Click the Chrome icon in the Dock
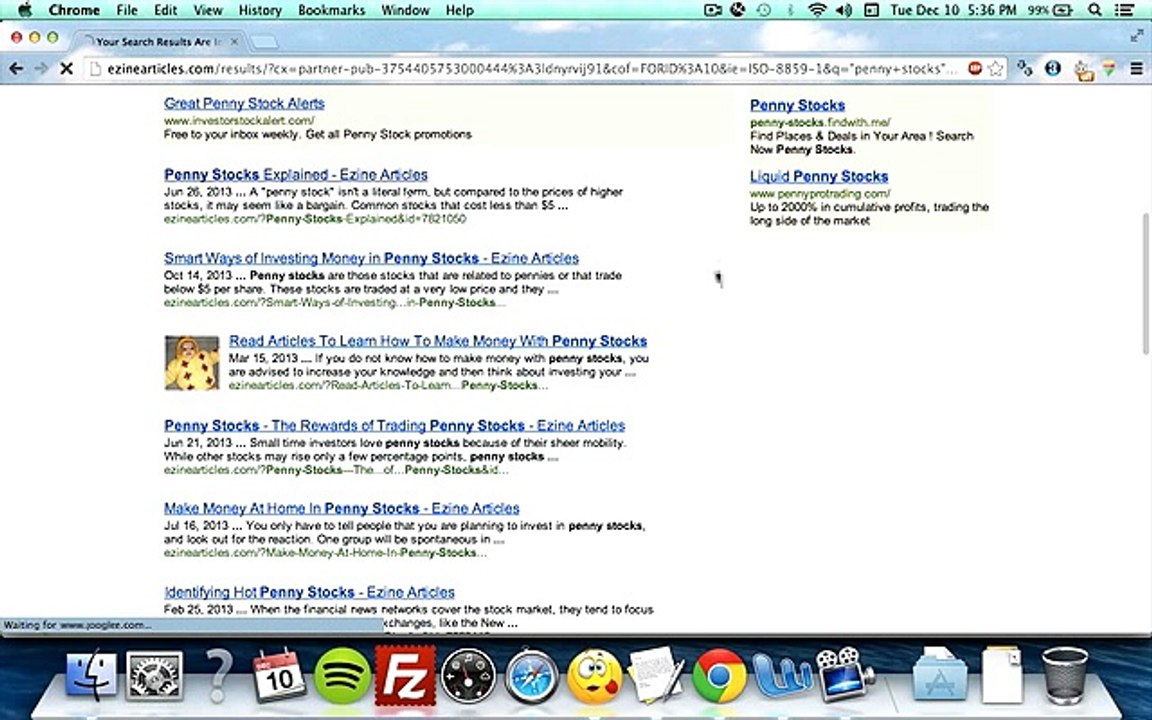 (720, 676)
